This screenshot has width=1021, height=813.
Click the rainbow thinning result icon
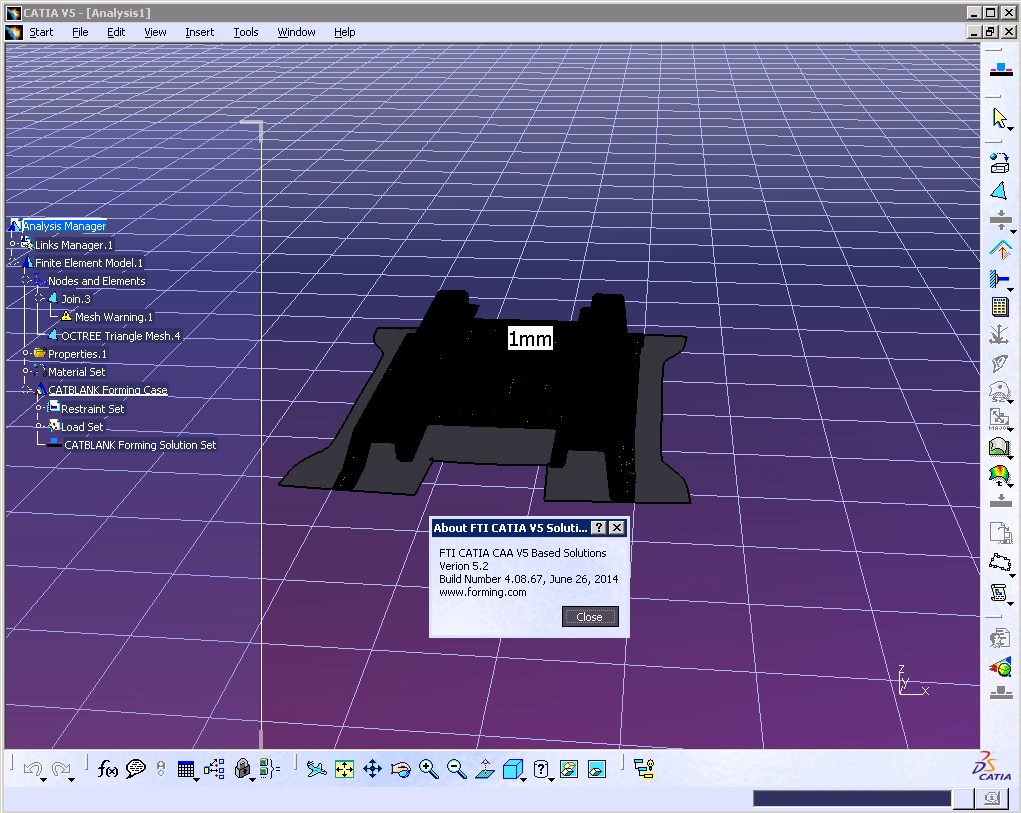1000,475
